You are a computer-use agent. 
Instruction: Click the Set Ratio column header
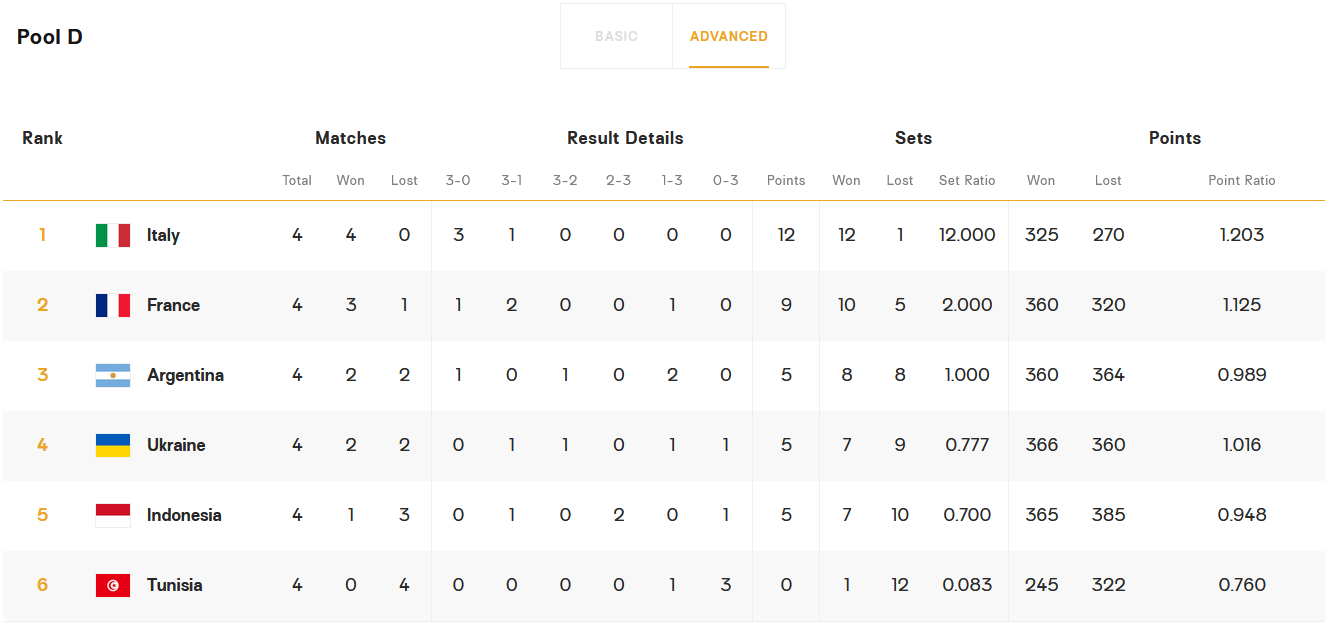(x=967, y=181)
